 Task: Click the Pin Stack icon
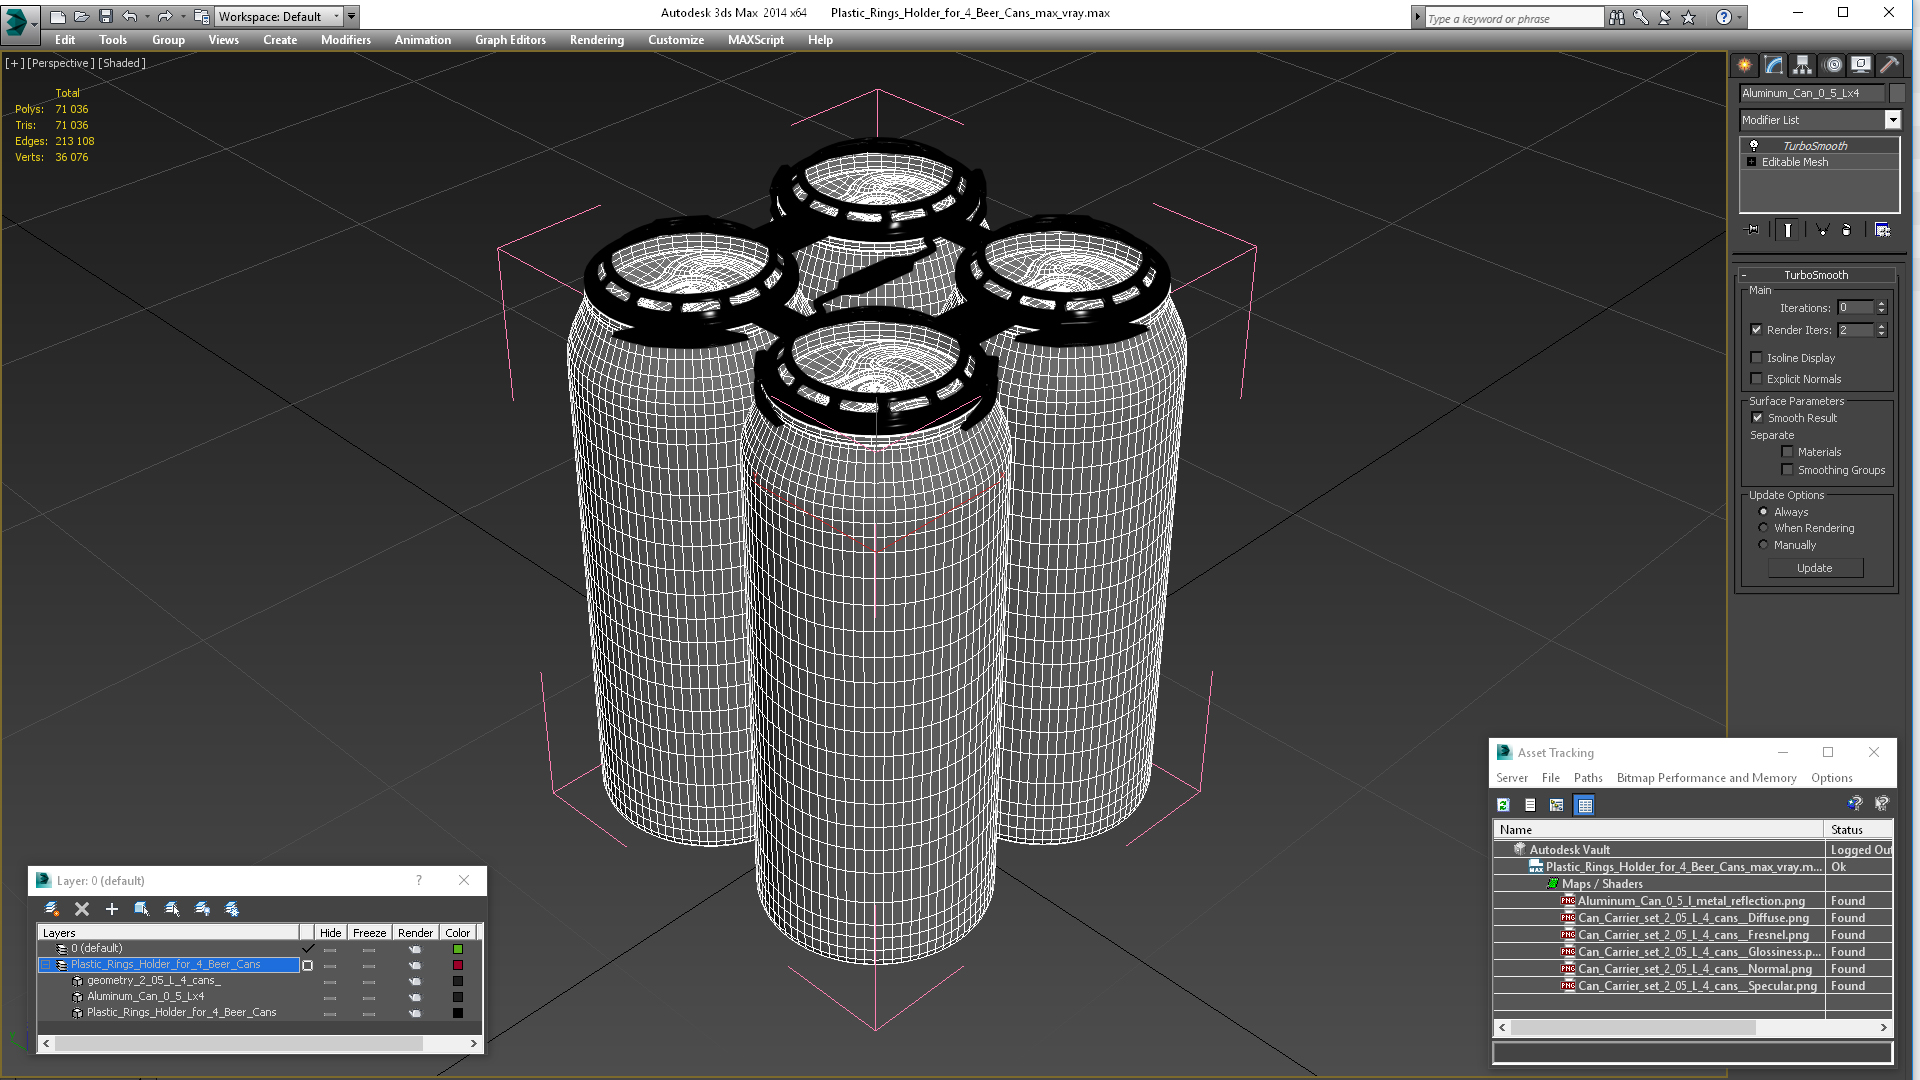1753,230
